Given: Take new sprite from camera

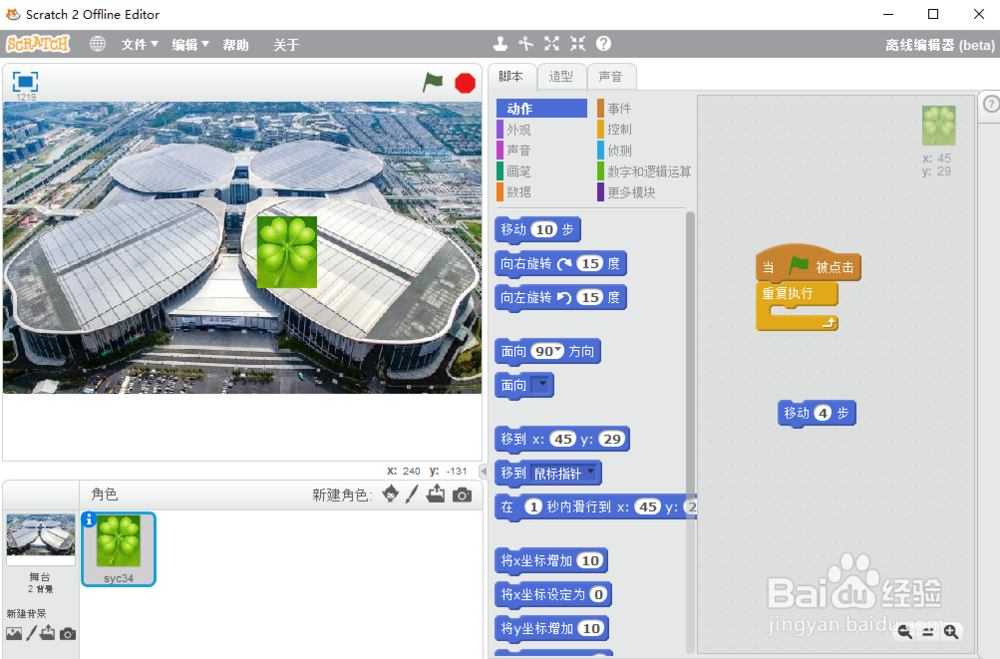Looking at the screenshot, I should [x=462, y=495].
